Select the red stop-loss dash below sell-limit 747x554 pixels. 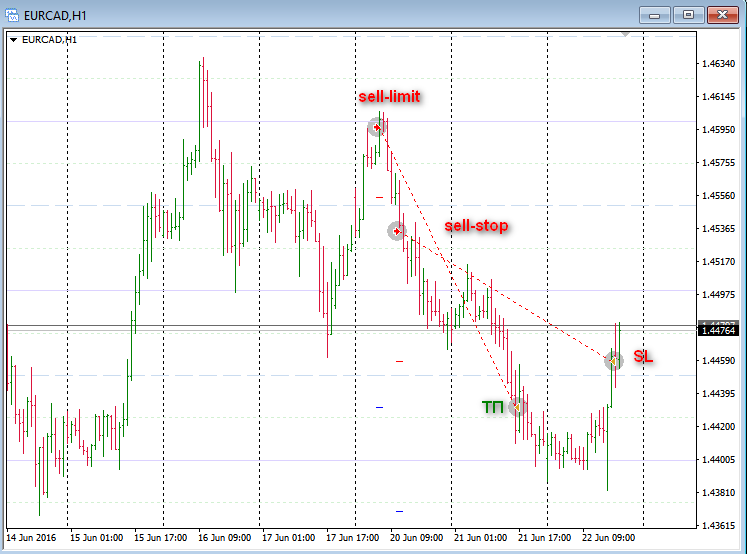click(x=379, y=197)
